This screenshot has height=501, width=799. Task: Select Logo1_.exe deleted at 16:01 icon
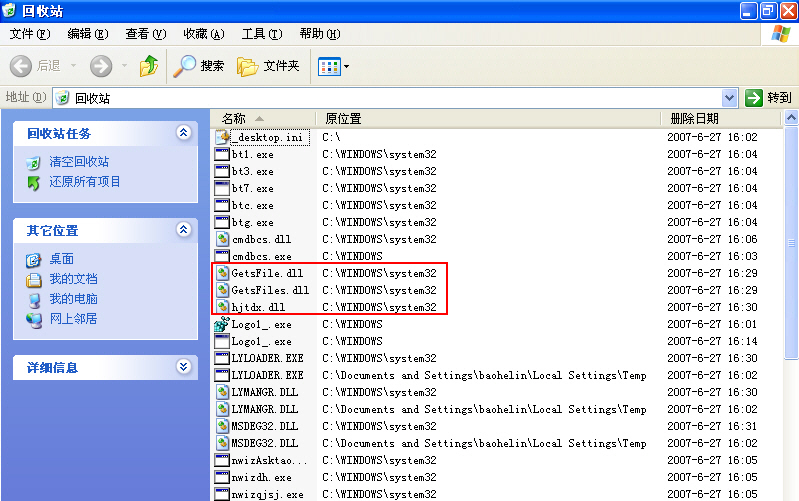[222, 324]
